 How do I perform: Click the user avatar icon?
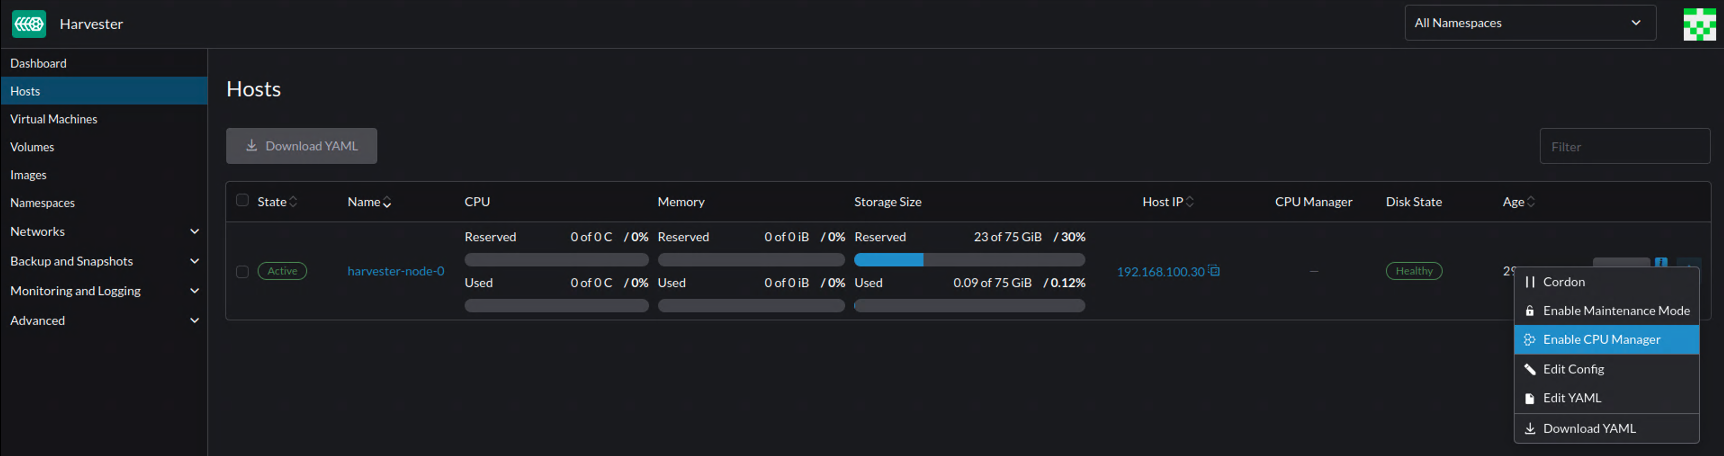(x=1699, y=24)
